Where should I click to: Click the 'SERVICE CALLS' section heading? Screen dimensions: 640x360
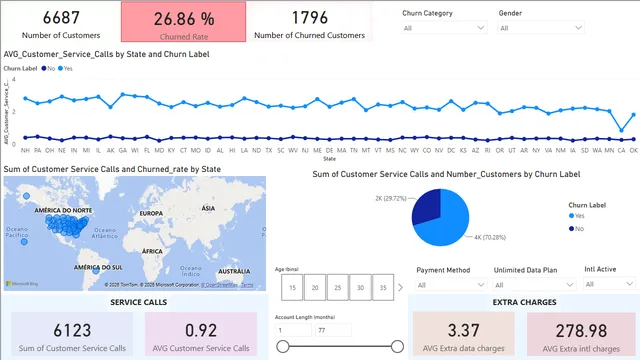pyautogui.click(x=138, y=302)
